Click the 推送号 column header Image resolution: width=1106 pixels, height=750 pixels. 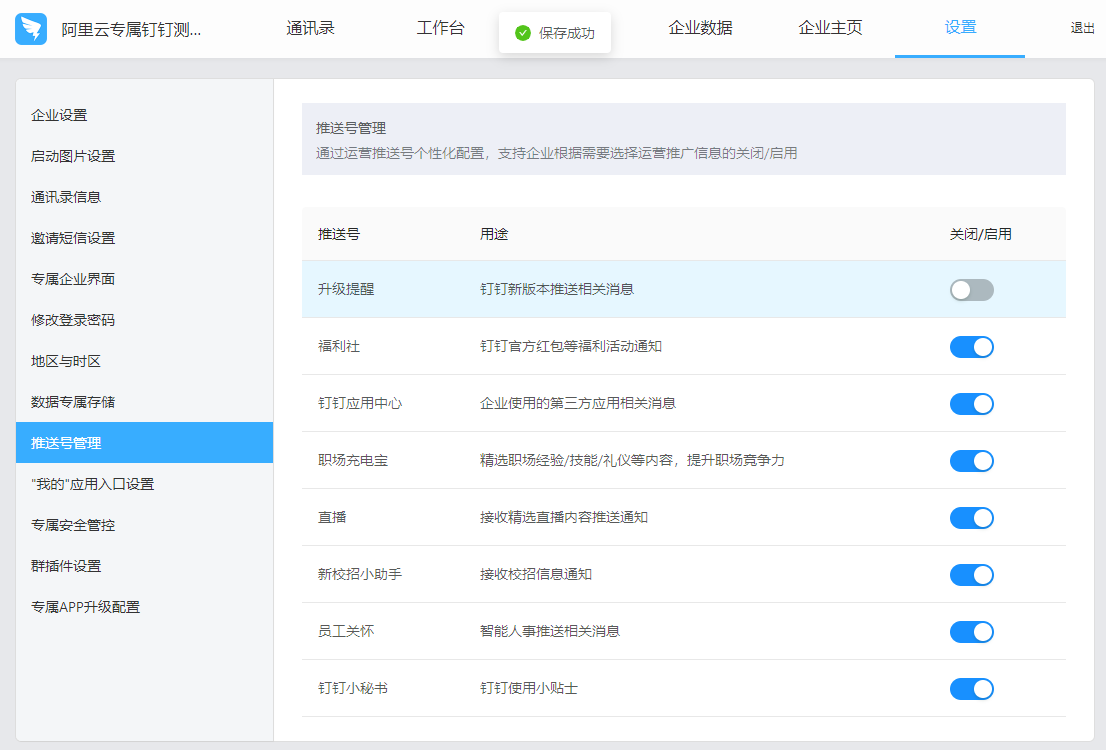click(x=339, y=234)
